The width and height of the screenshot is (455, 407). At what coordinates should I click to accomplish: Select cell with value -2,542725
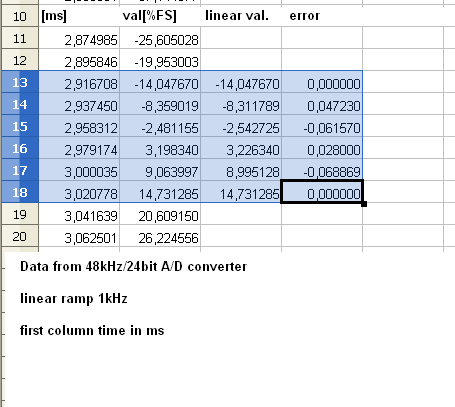241,126
